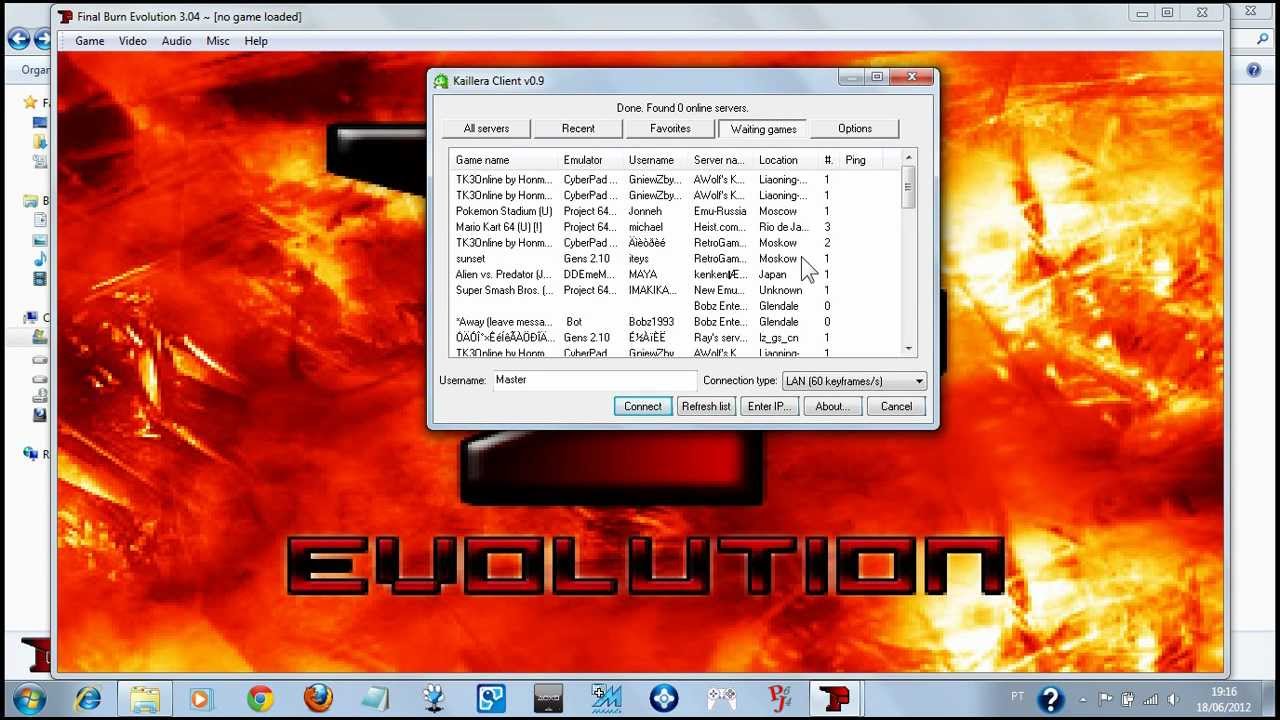This screenshot has height=720, width=1280.
Task: Click the game list scrollbar thumb
Action: pyautogui.click(x=909, y=187)
